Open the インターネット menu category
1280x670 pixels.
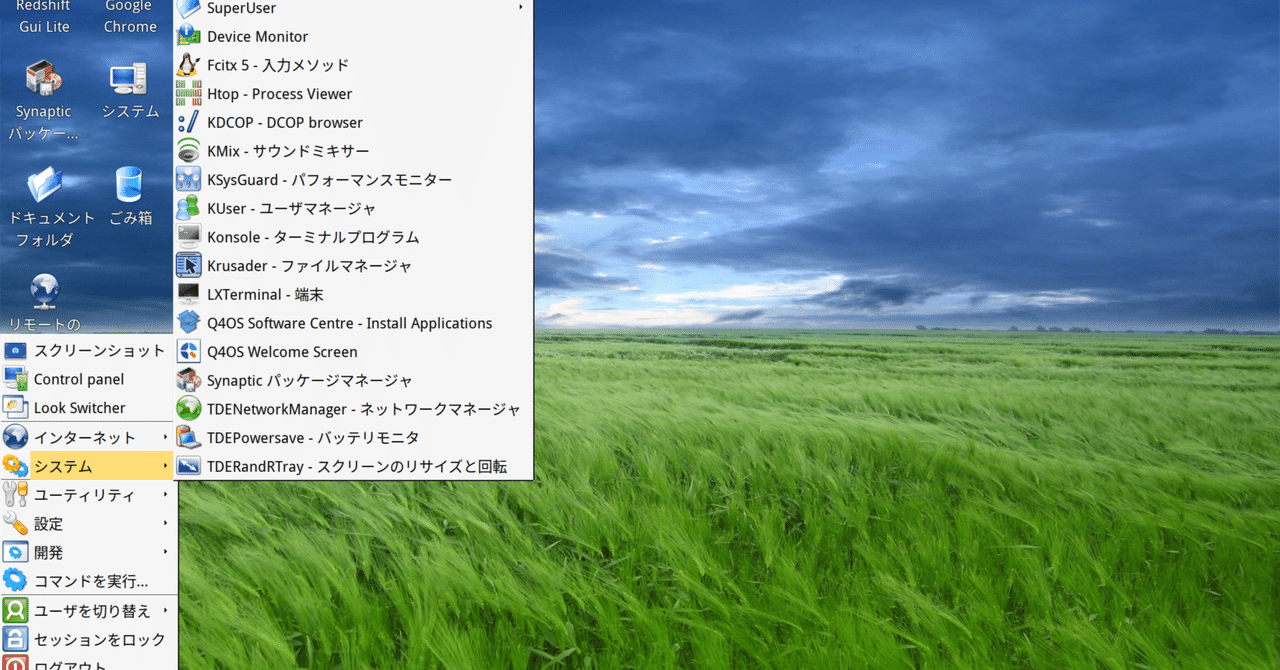(x=88, y=437)
